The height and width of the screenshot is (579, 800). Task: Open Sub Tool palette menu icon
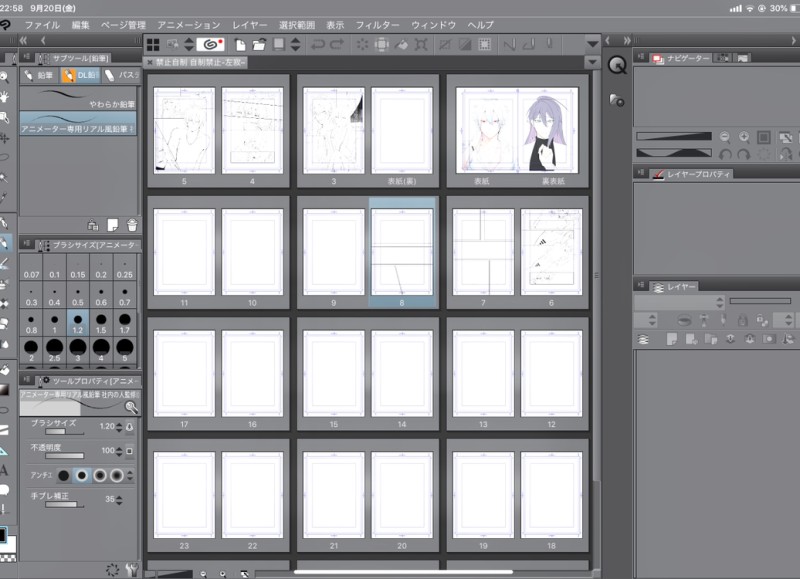[27, 57]
